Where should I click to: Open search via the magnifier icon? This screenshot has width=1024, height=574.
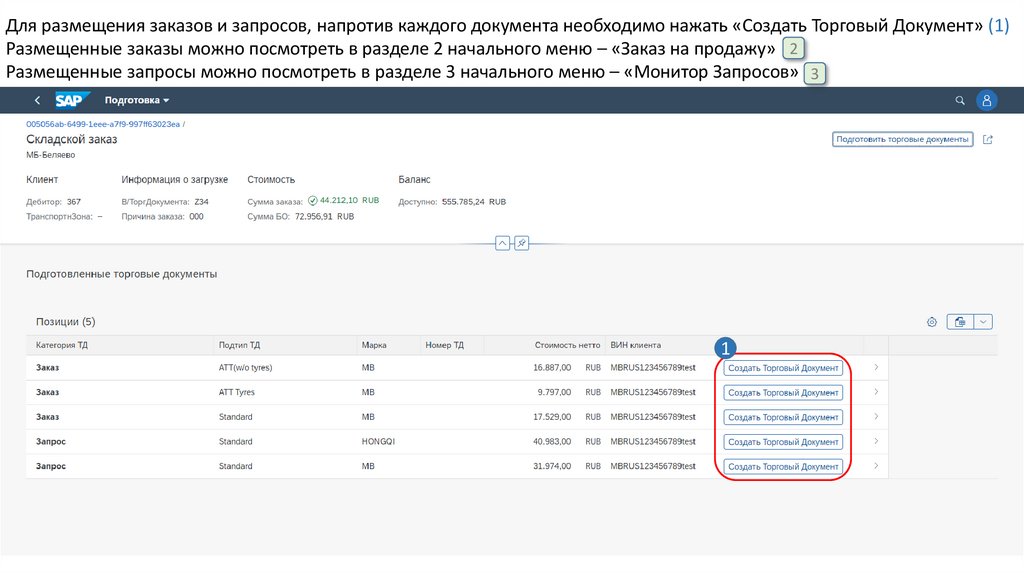pyautogui.click(x=960, y=100)
